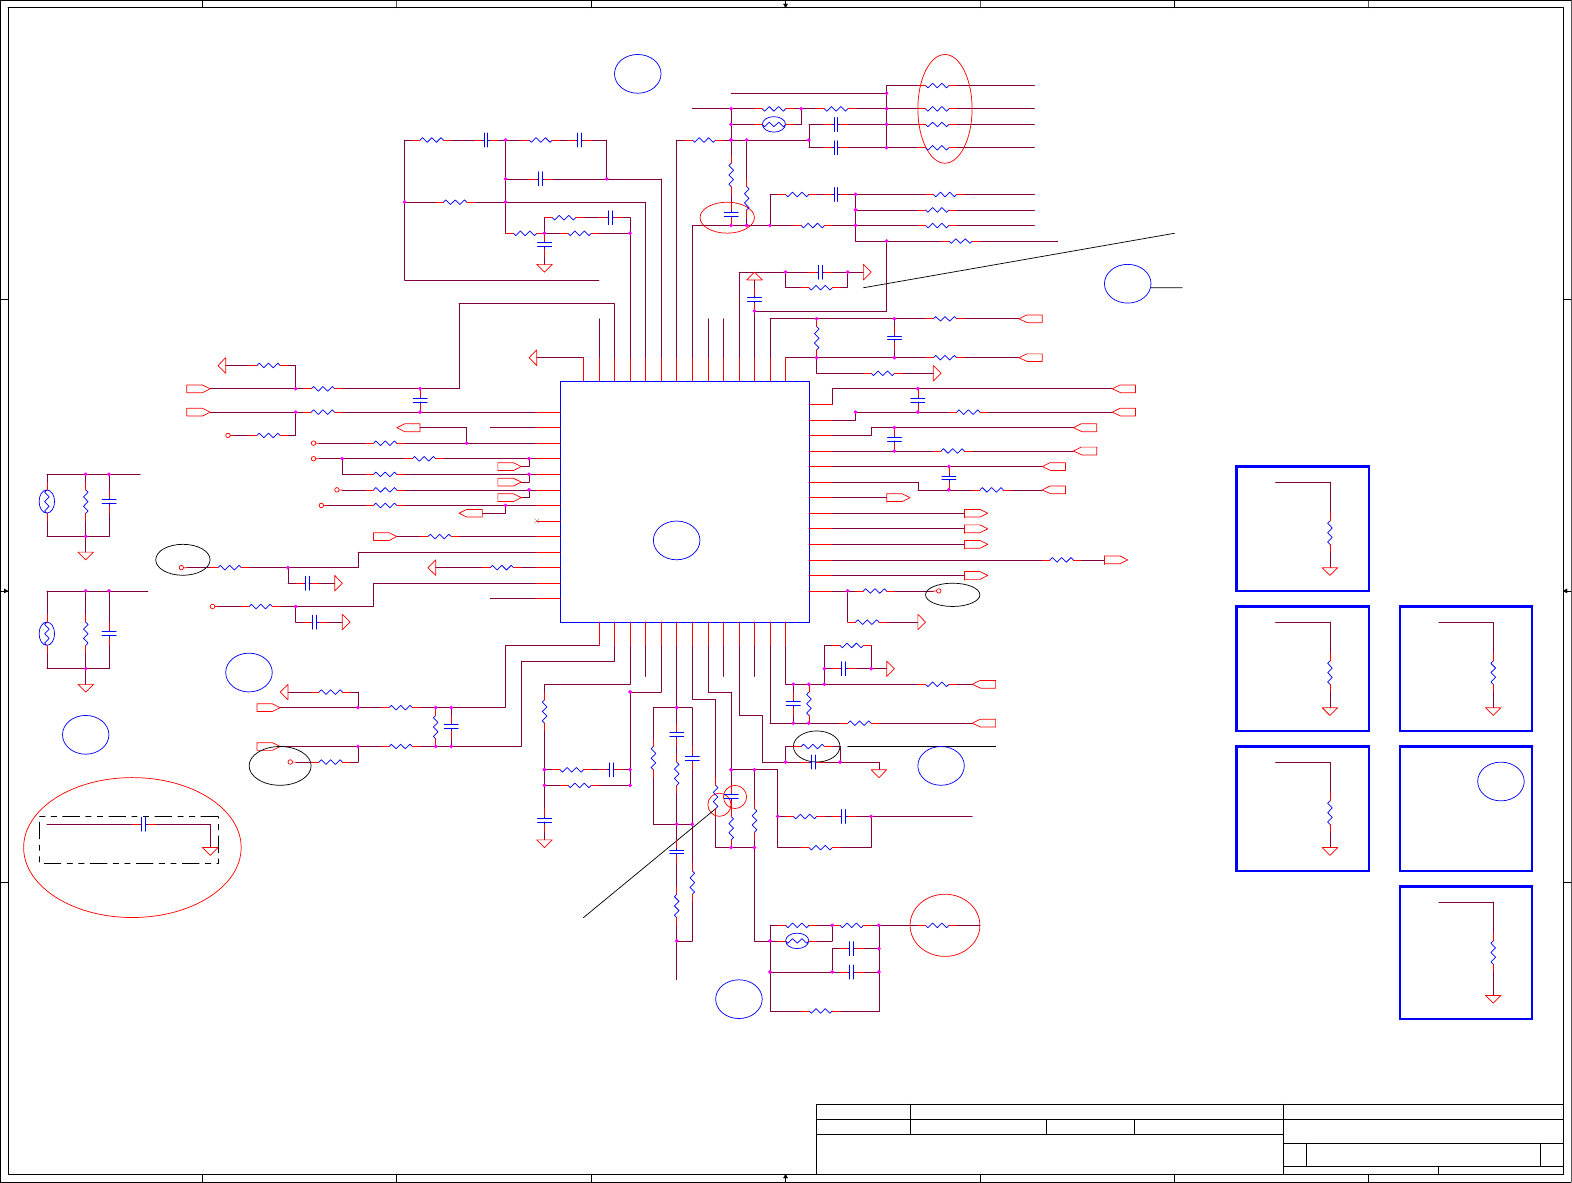Screen dimensions: 1572x1183
Task: Click the blue circle inside the central IC
Action: coord(676,540)
